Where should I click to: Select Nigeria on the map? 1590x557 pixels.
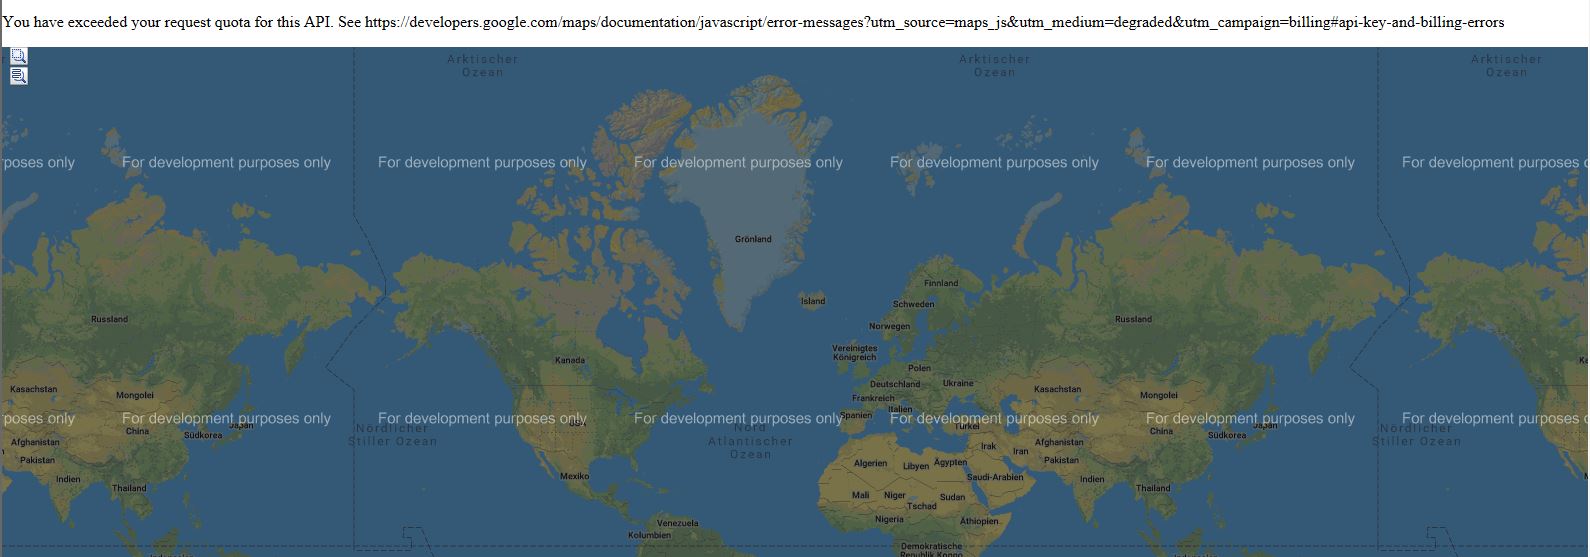(889, 519)
